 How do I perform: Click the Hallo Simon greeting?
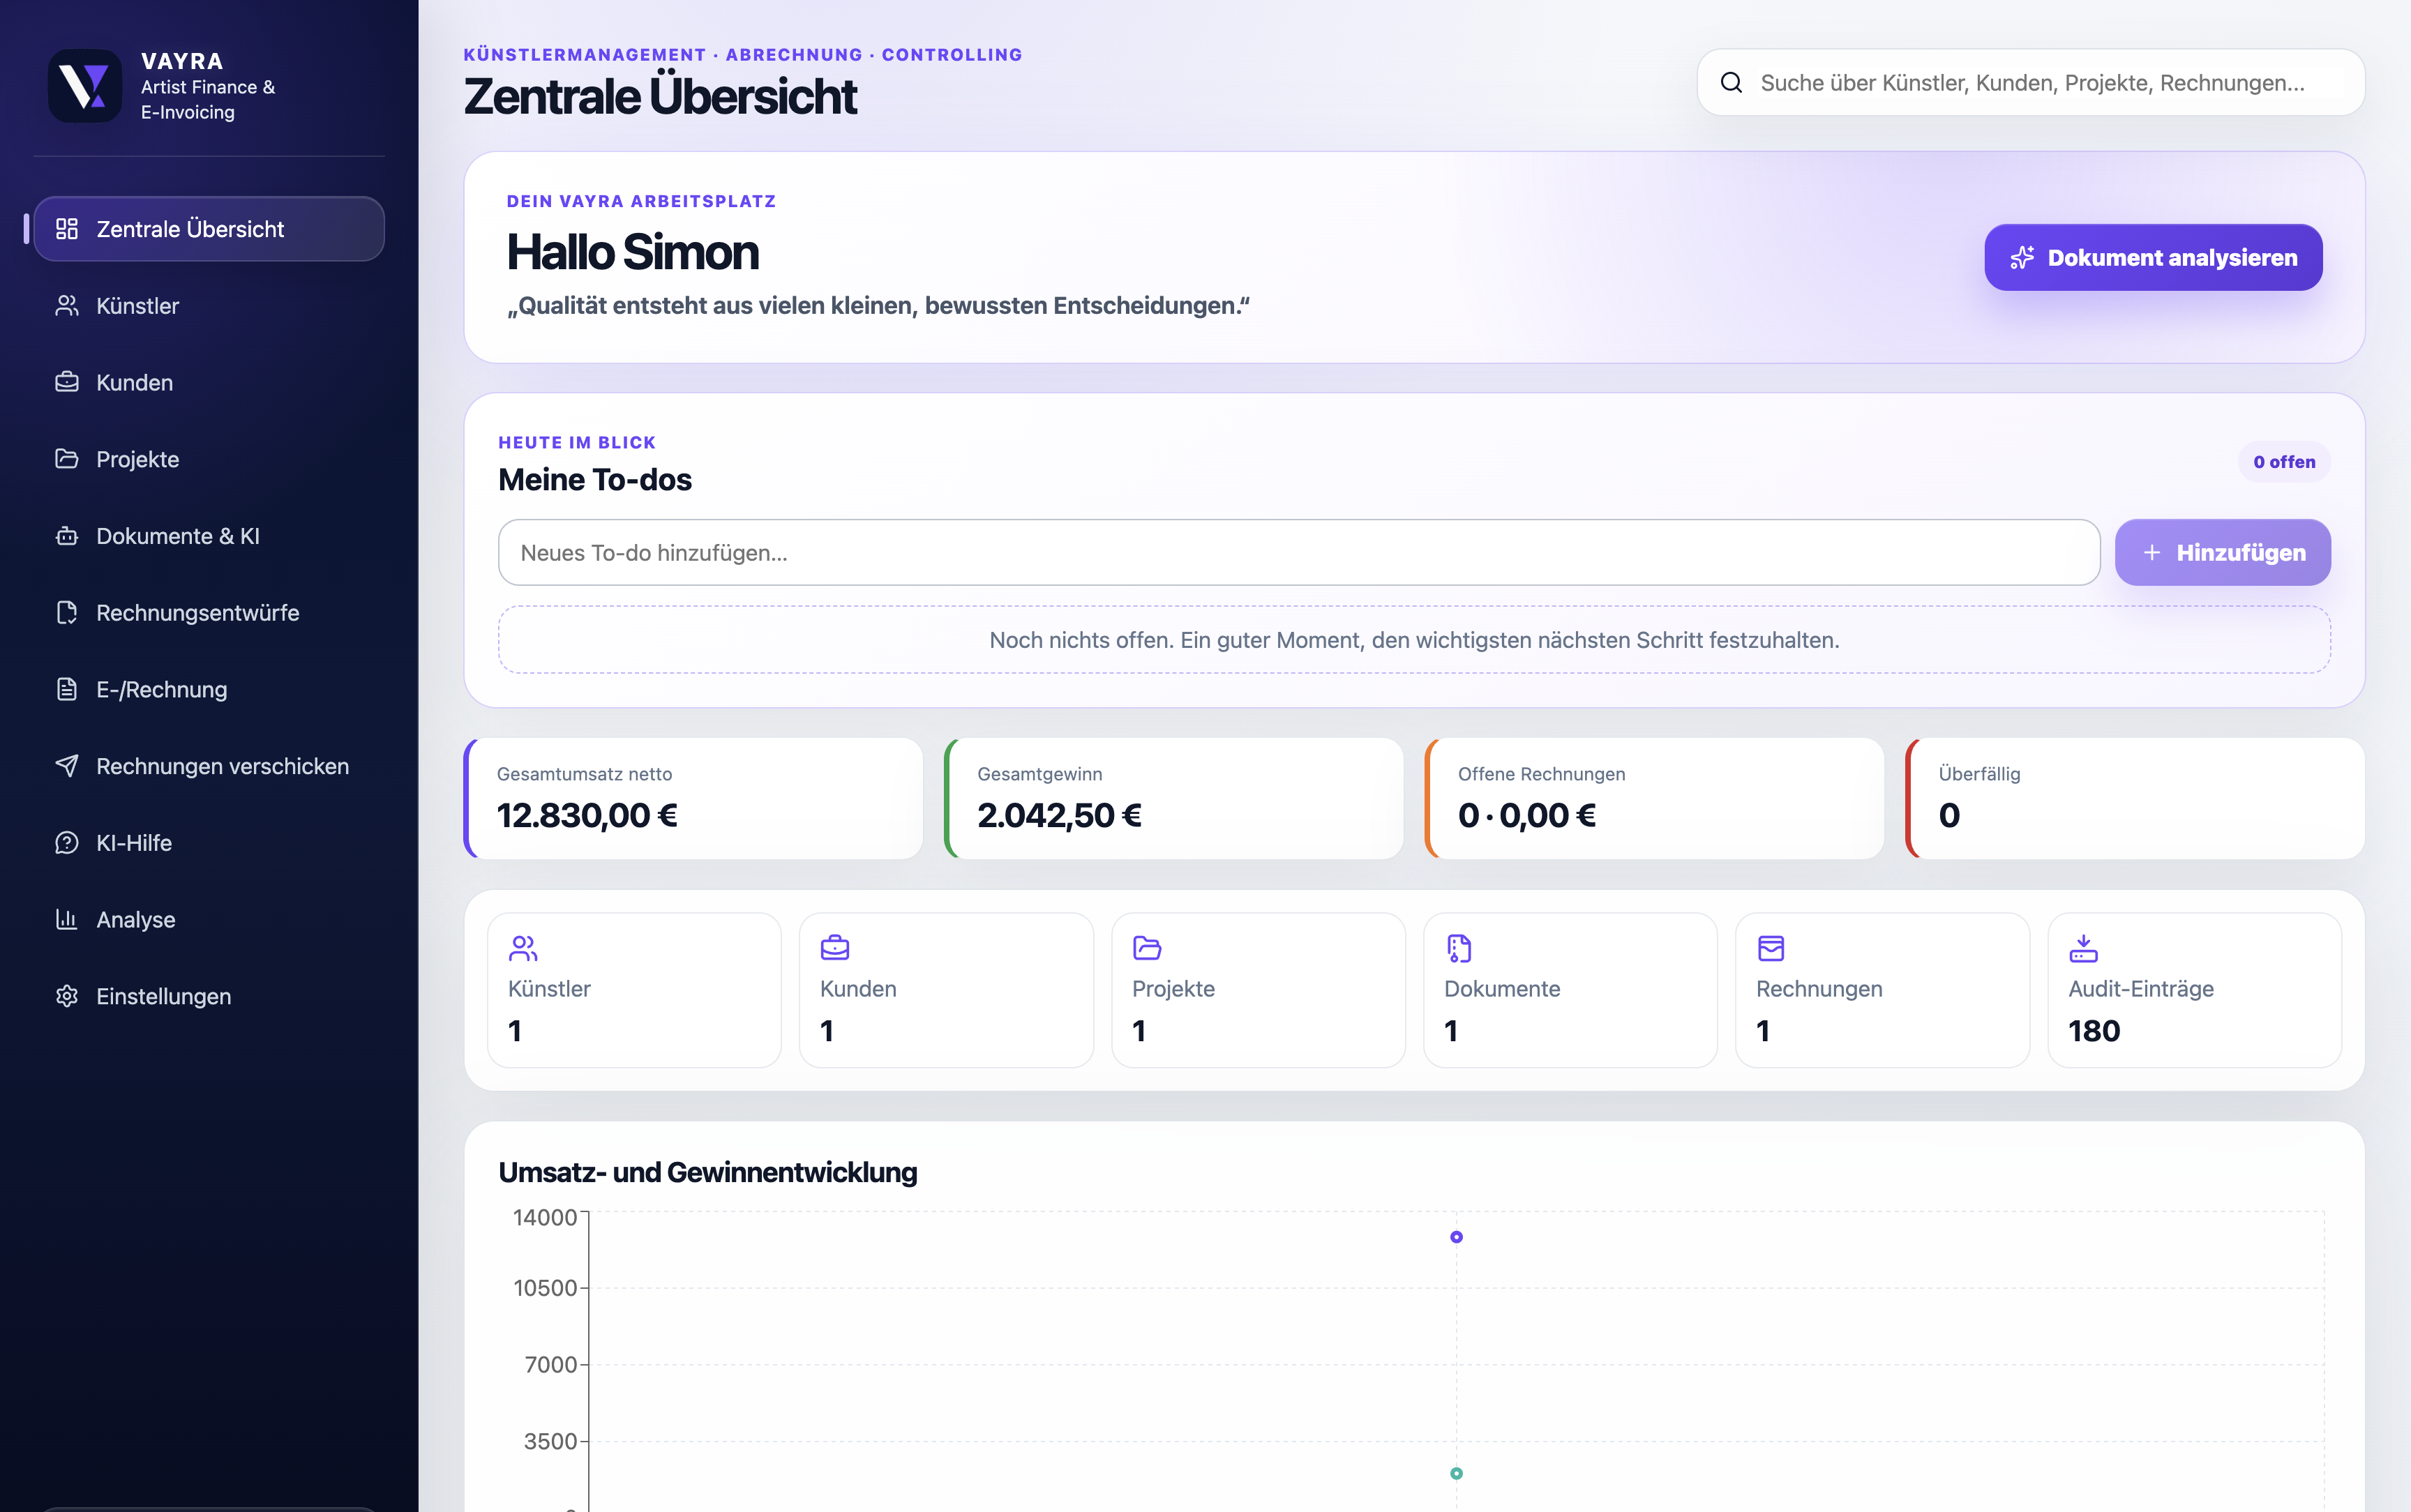coord(633,252)
